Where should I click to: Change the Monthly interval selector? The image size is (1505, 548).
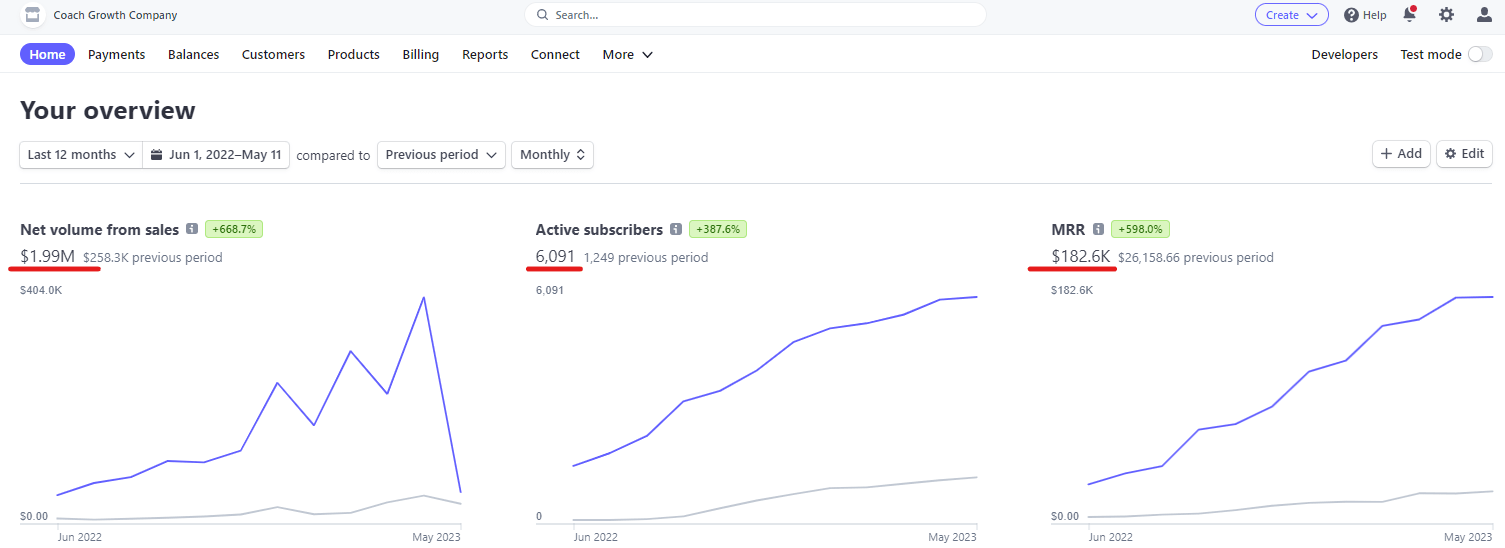pos(552,155)
